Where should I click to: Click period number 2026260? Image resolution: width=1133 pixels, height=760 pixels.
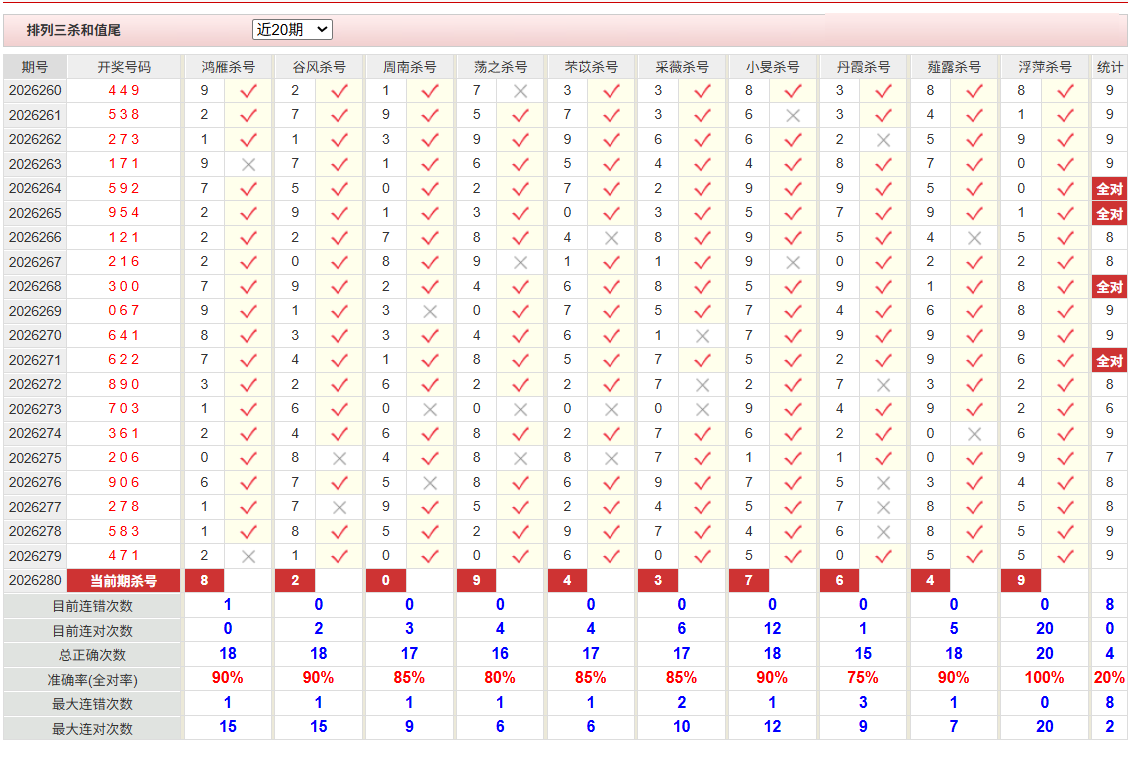[35, 91]
